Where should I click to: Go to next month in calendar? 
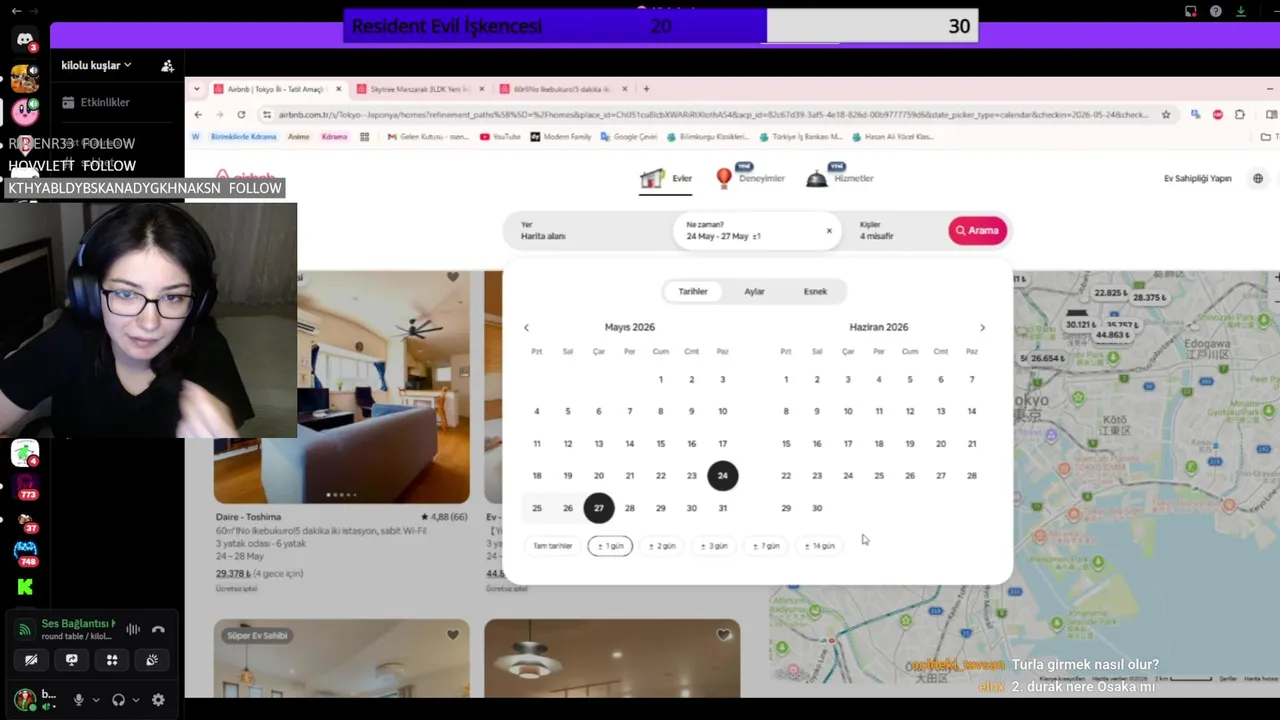982,328
